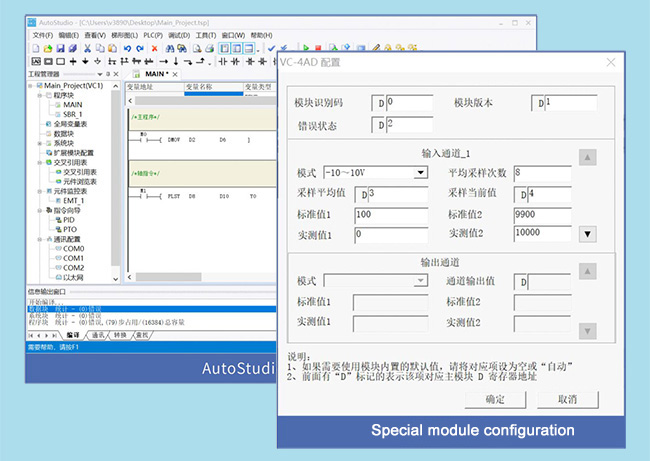Click the Undo arrow icon
650x461 pixels.
tap(127, 48)
